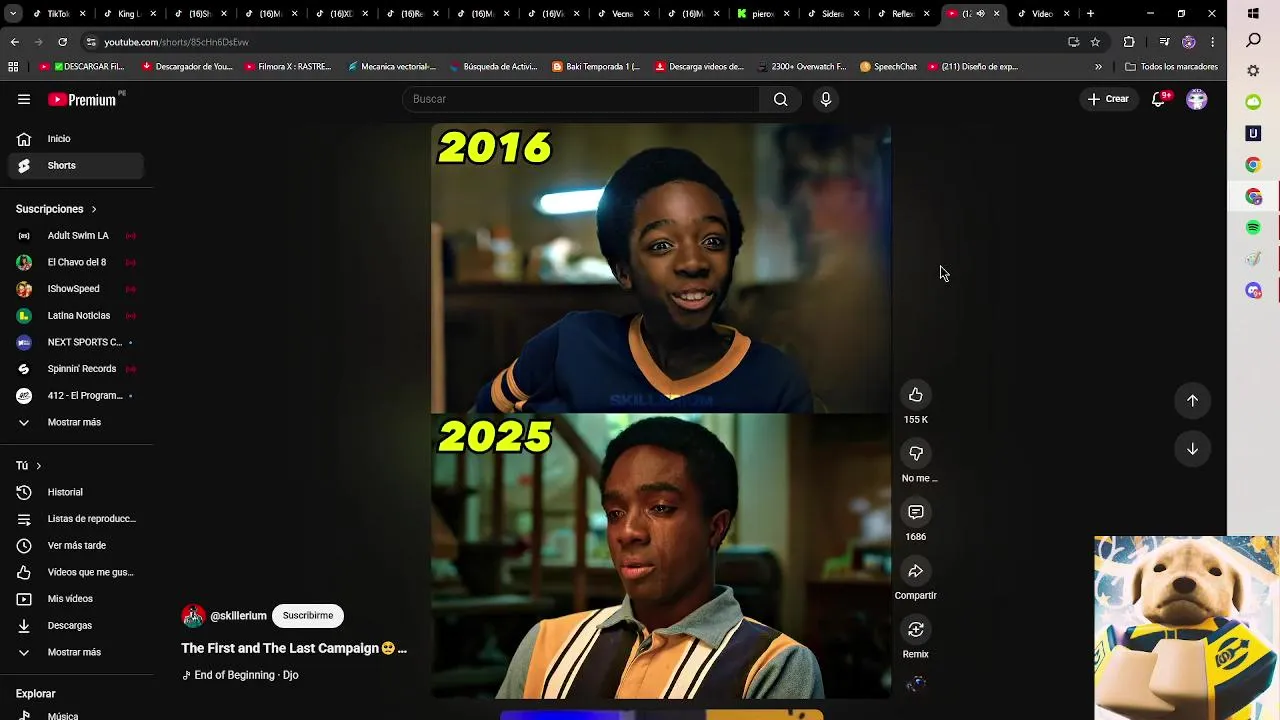Go to next Short with down arrow

[1192, 449]
